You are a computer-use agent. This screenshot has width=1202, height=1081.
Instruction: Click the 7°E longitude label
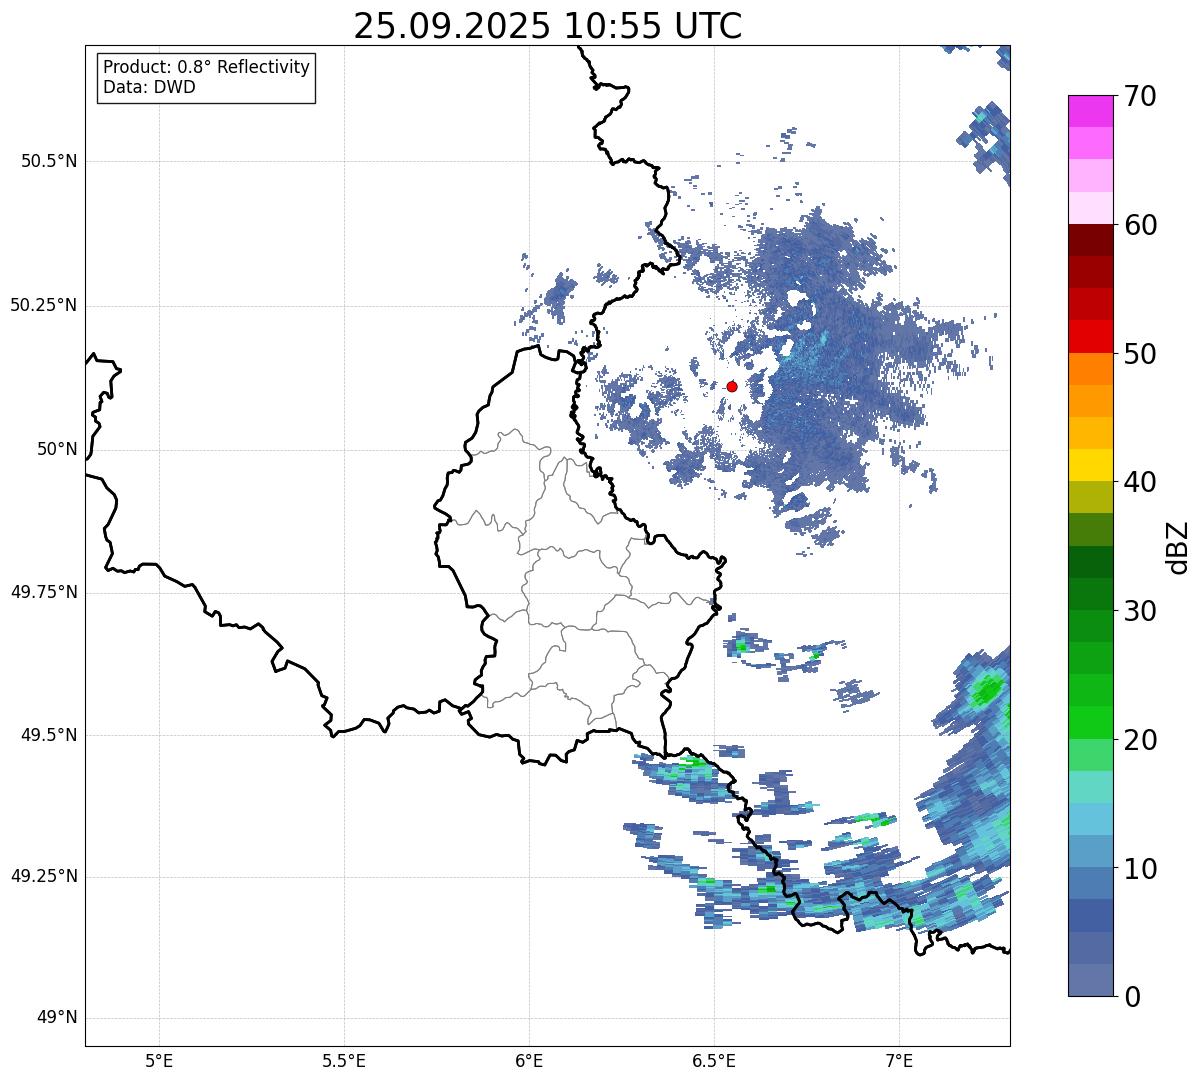[x=899, y=1060]
